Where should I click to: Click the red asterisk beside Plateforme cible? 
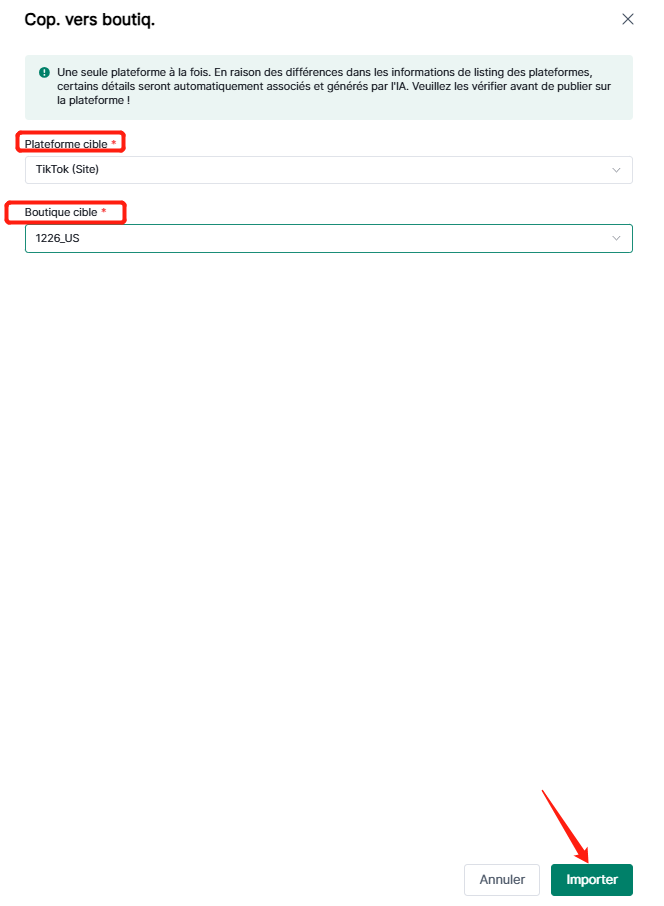point(114,143)
